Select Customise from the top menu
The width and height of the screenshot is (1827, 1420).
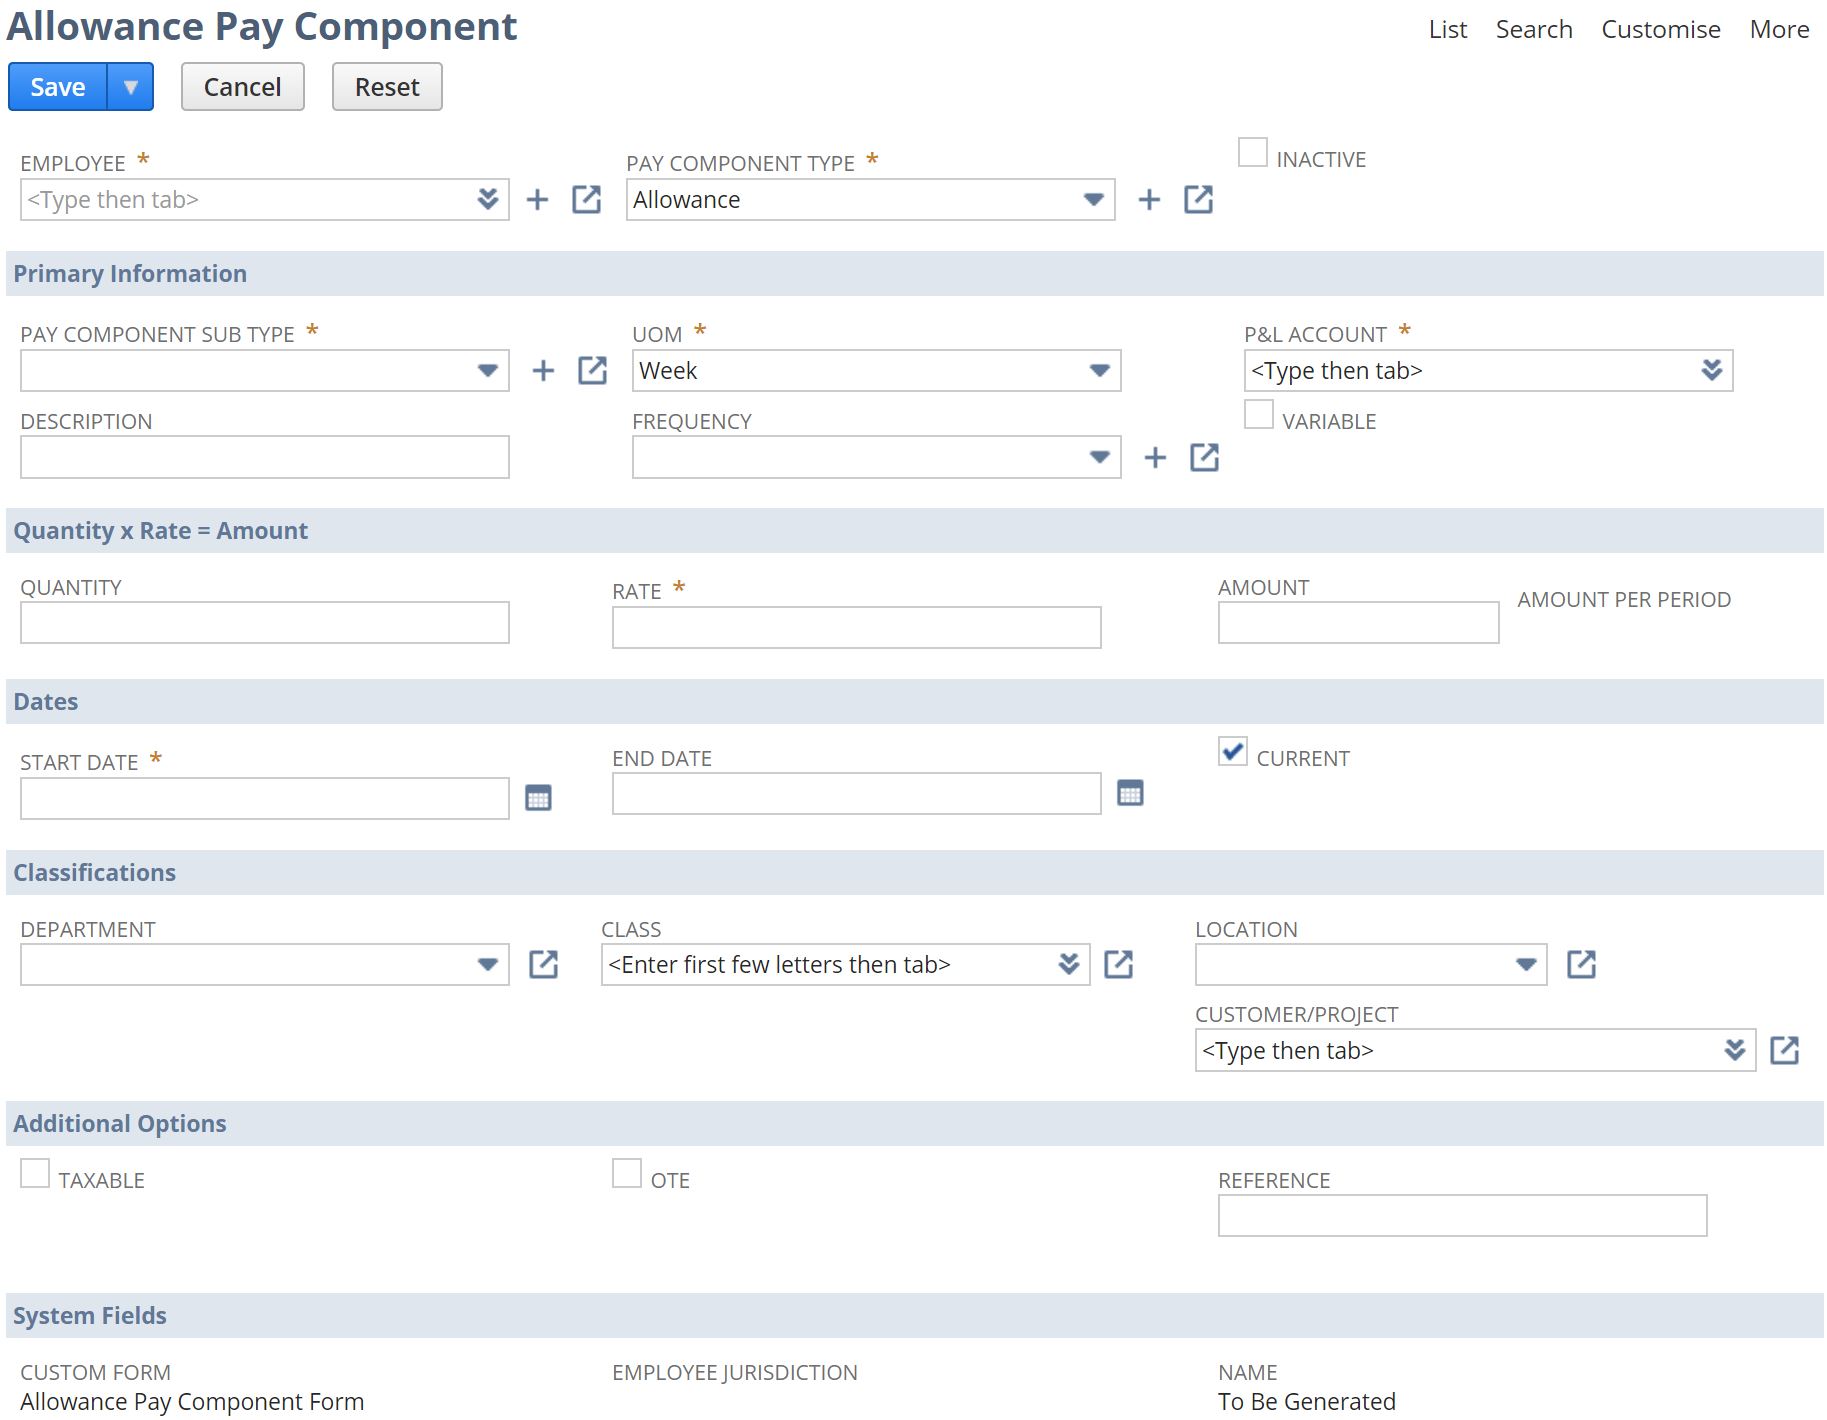click(1660, 29)
